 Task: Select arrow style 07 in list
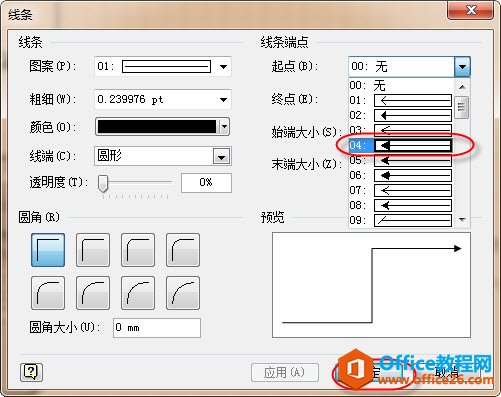coord(401,190)
